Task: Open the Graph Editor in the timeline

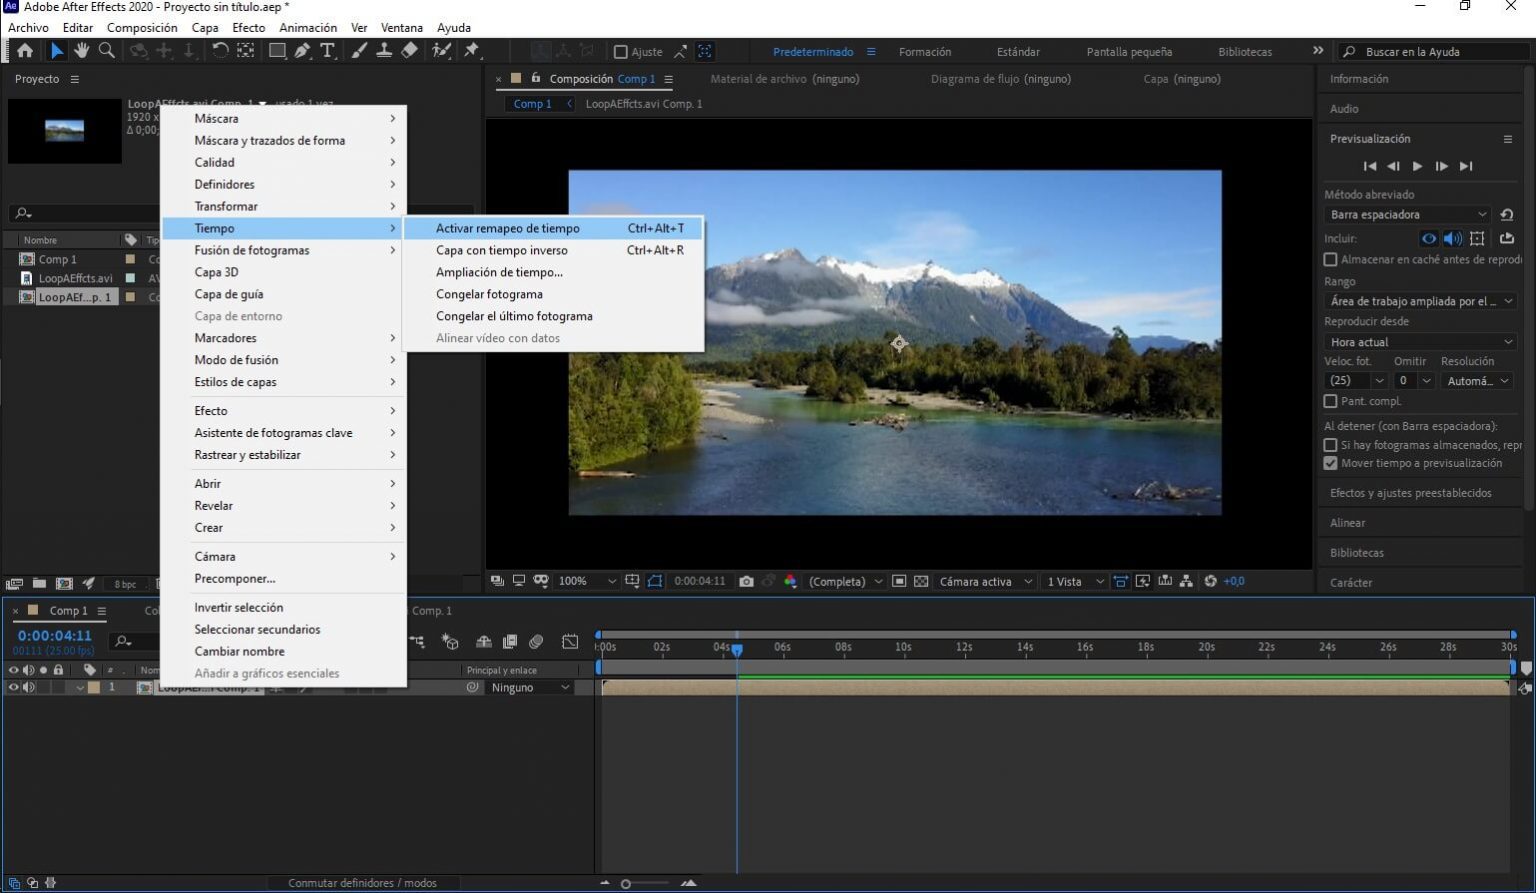Action: 570,641
